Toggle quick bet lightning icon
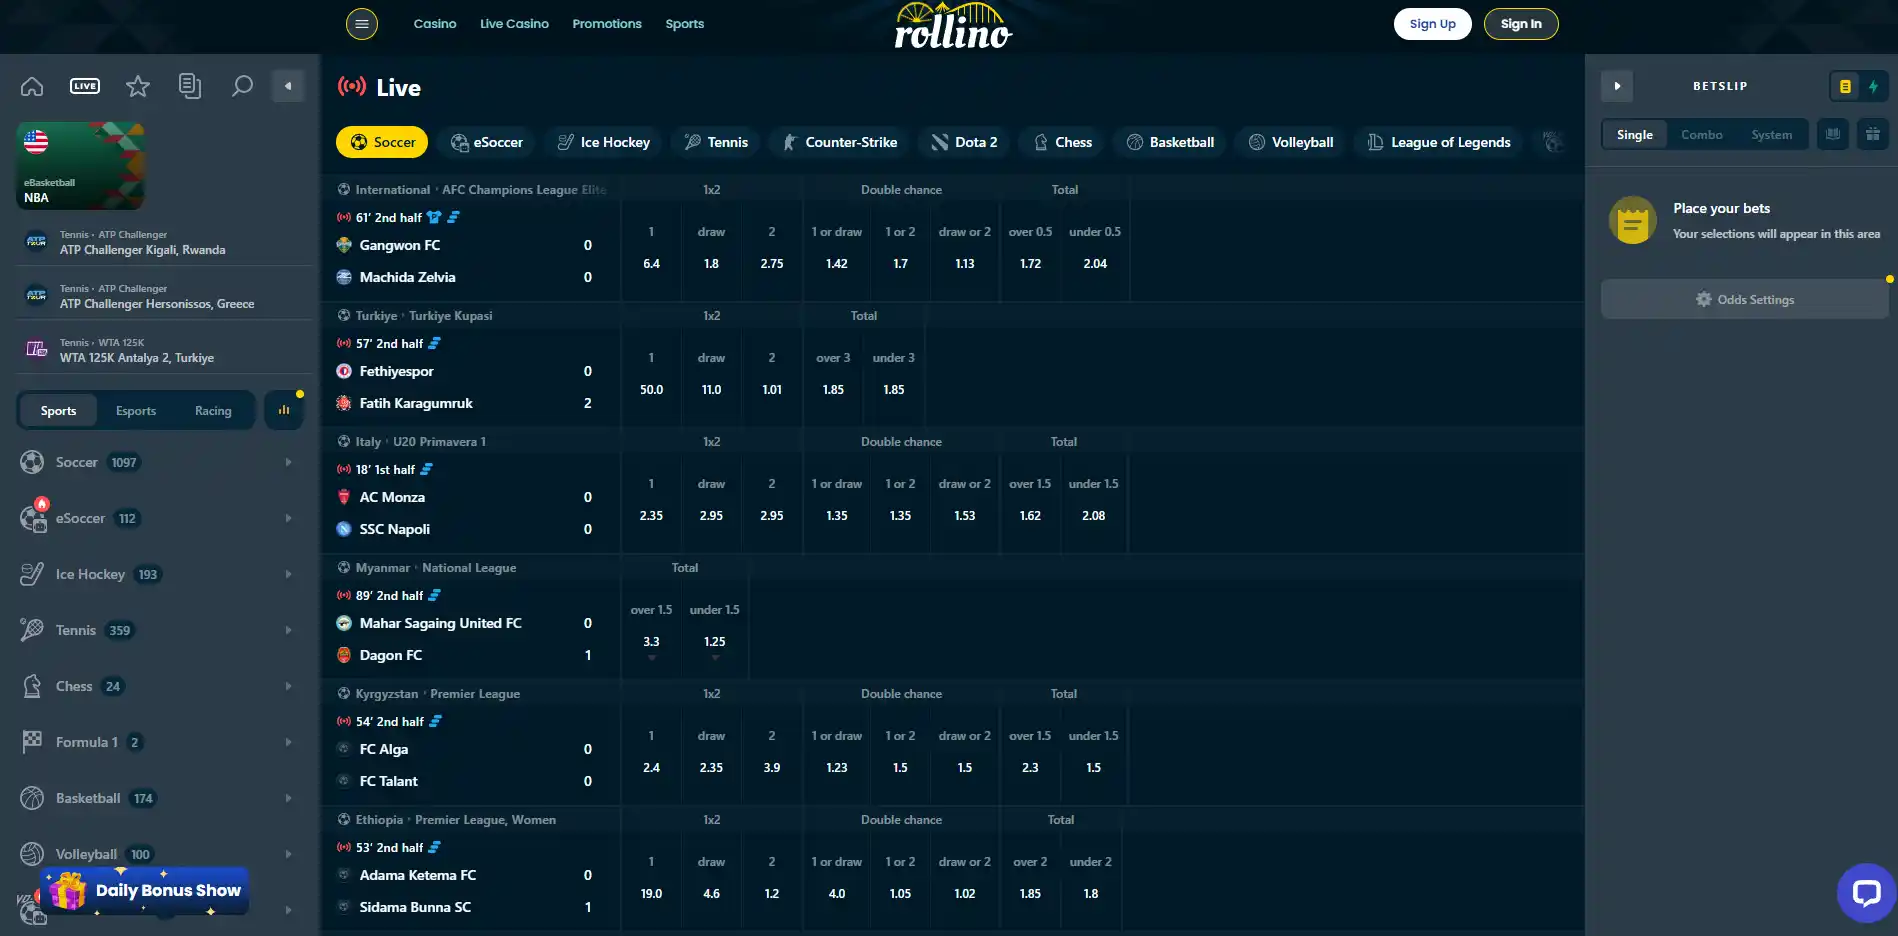The image size is (1898, 936). pos(1873,86)
